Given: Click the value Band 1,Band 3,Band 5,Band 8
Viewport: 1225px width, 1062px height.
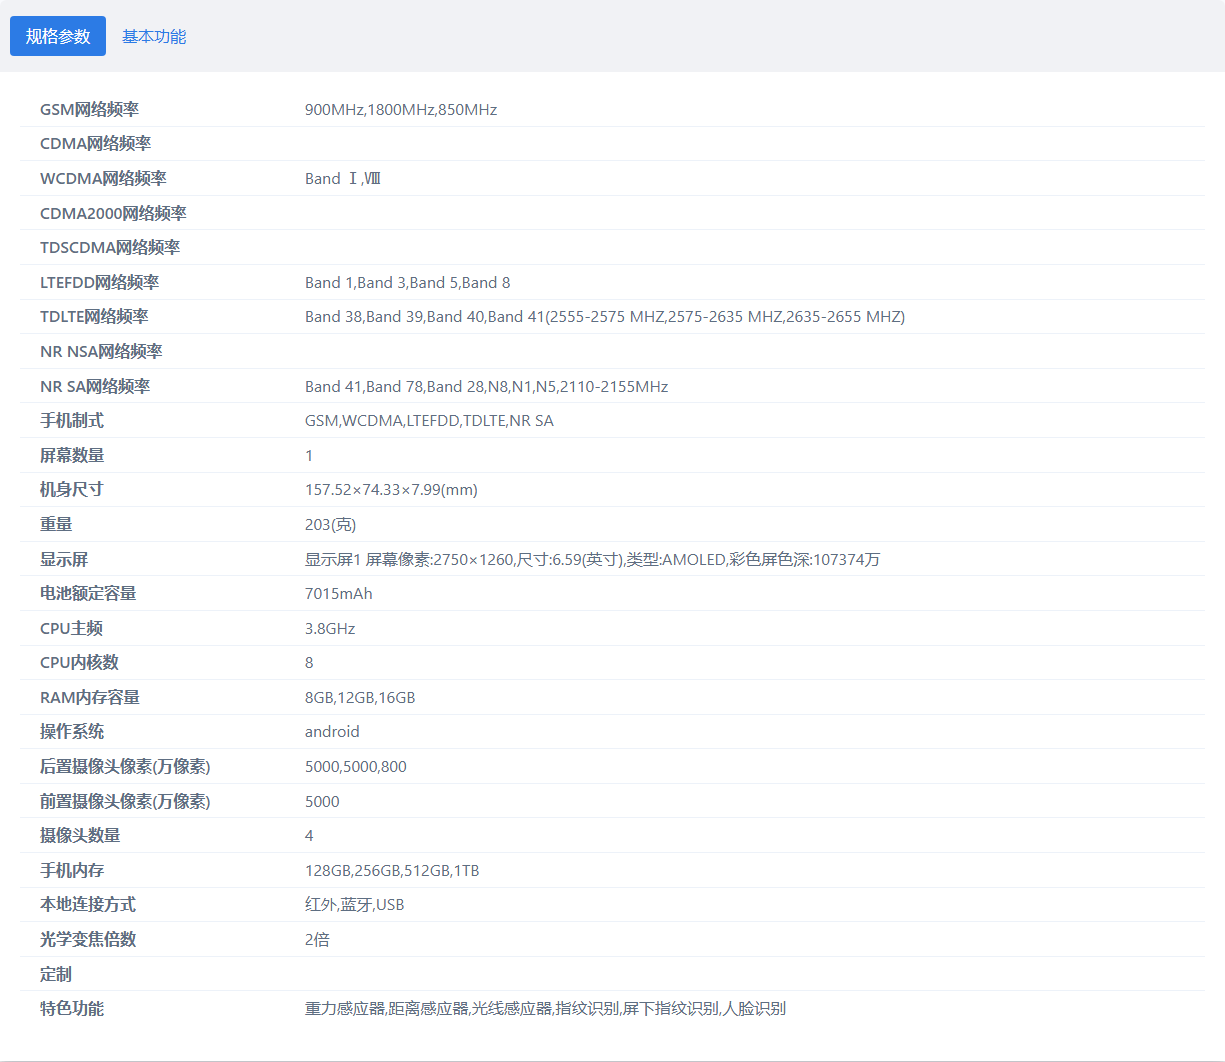Looking at the screenshot, I should (408, 282).
